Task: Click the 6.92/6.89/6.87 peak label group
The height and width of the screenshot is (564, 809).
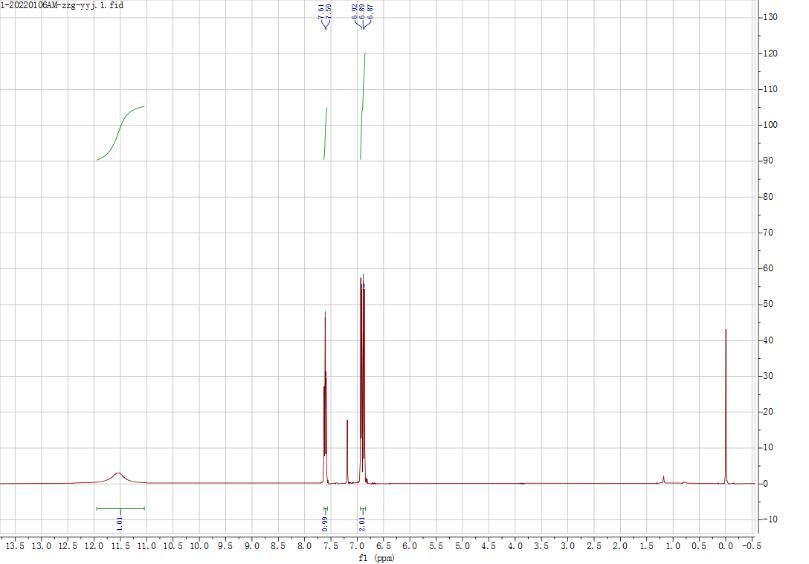Action: [x=362, y=15]
